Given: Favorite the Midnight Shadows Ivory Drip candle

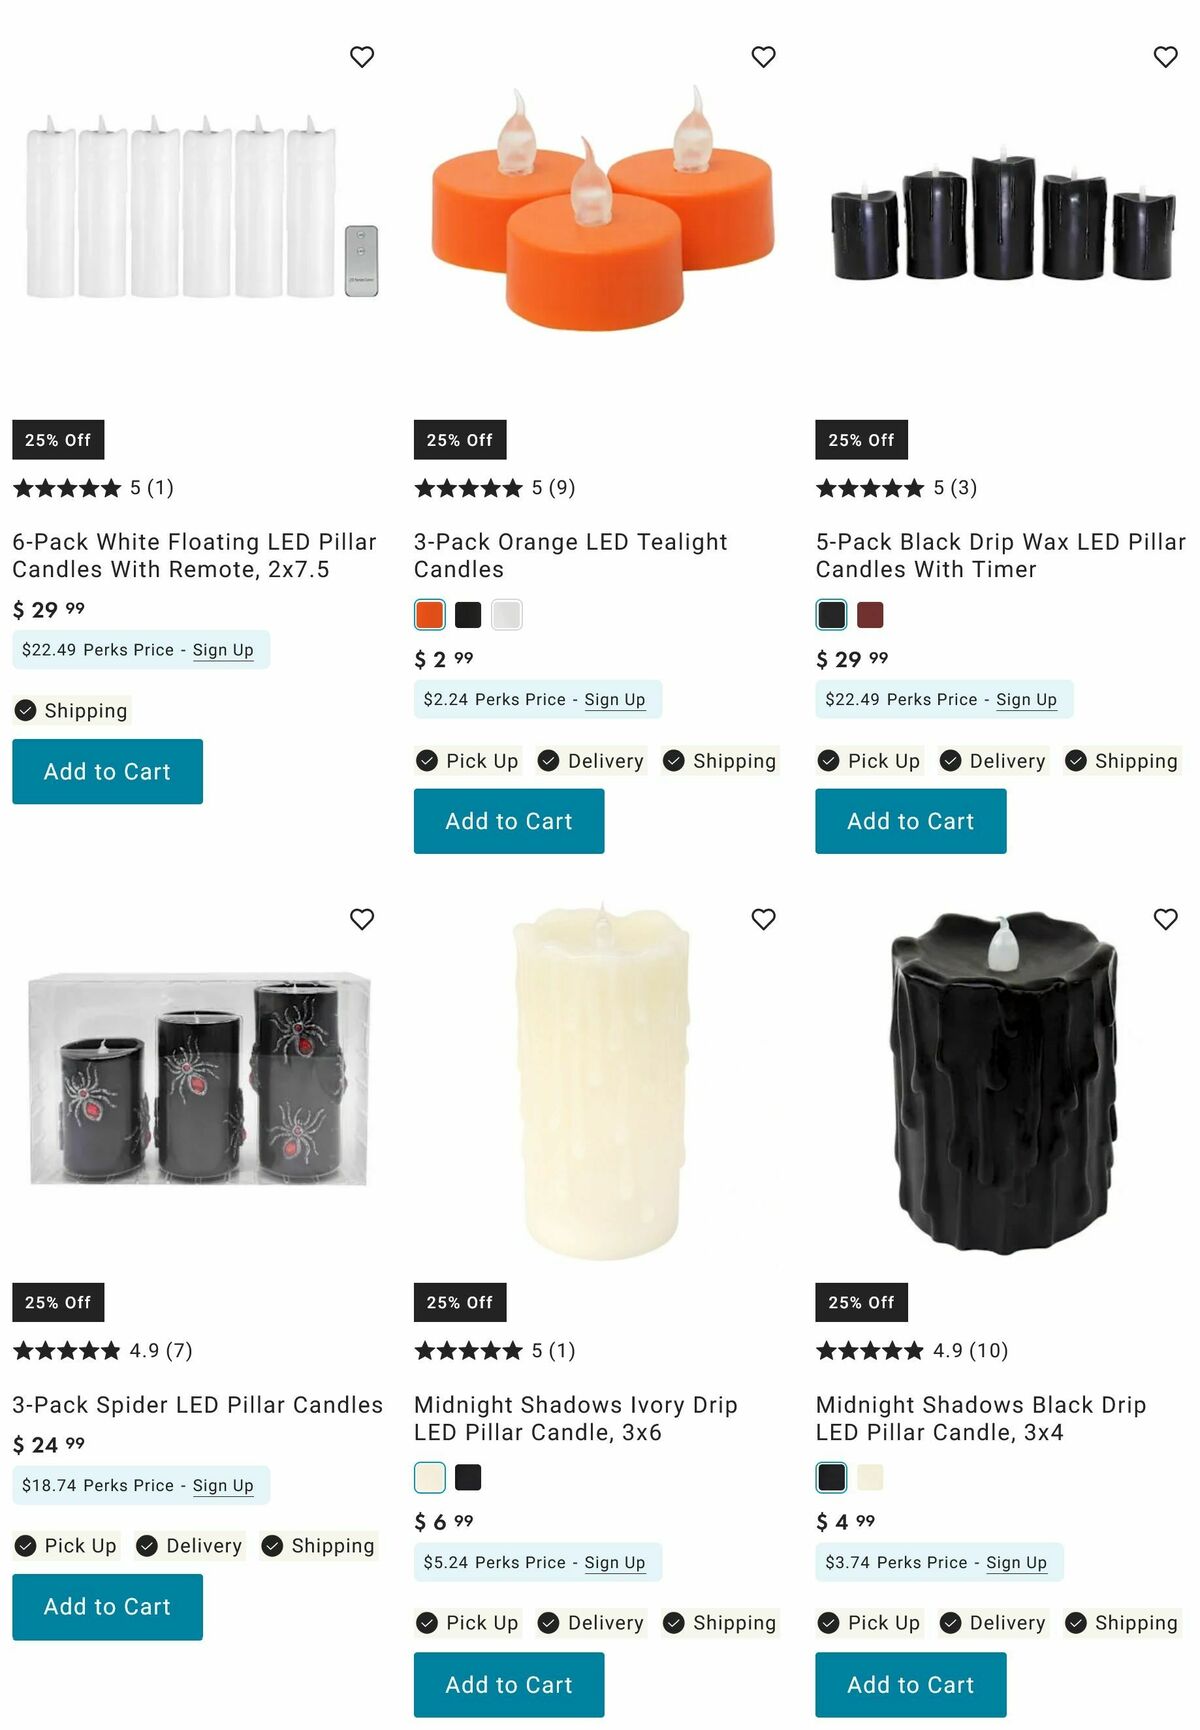Looking at the screenshot, I should click(763, 919).
